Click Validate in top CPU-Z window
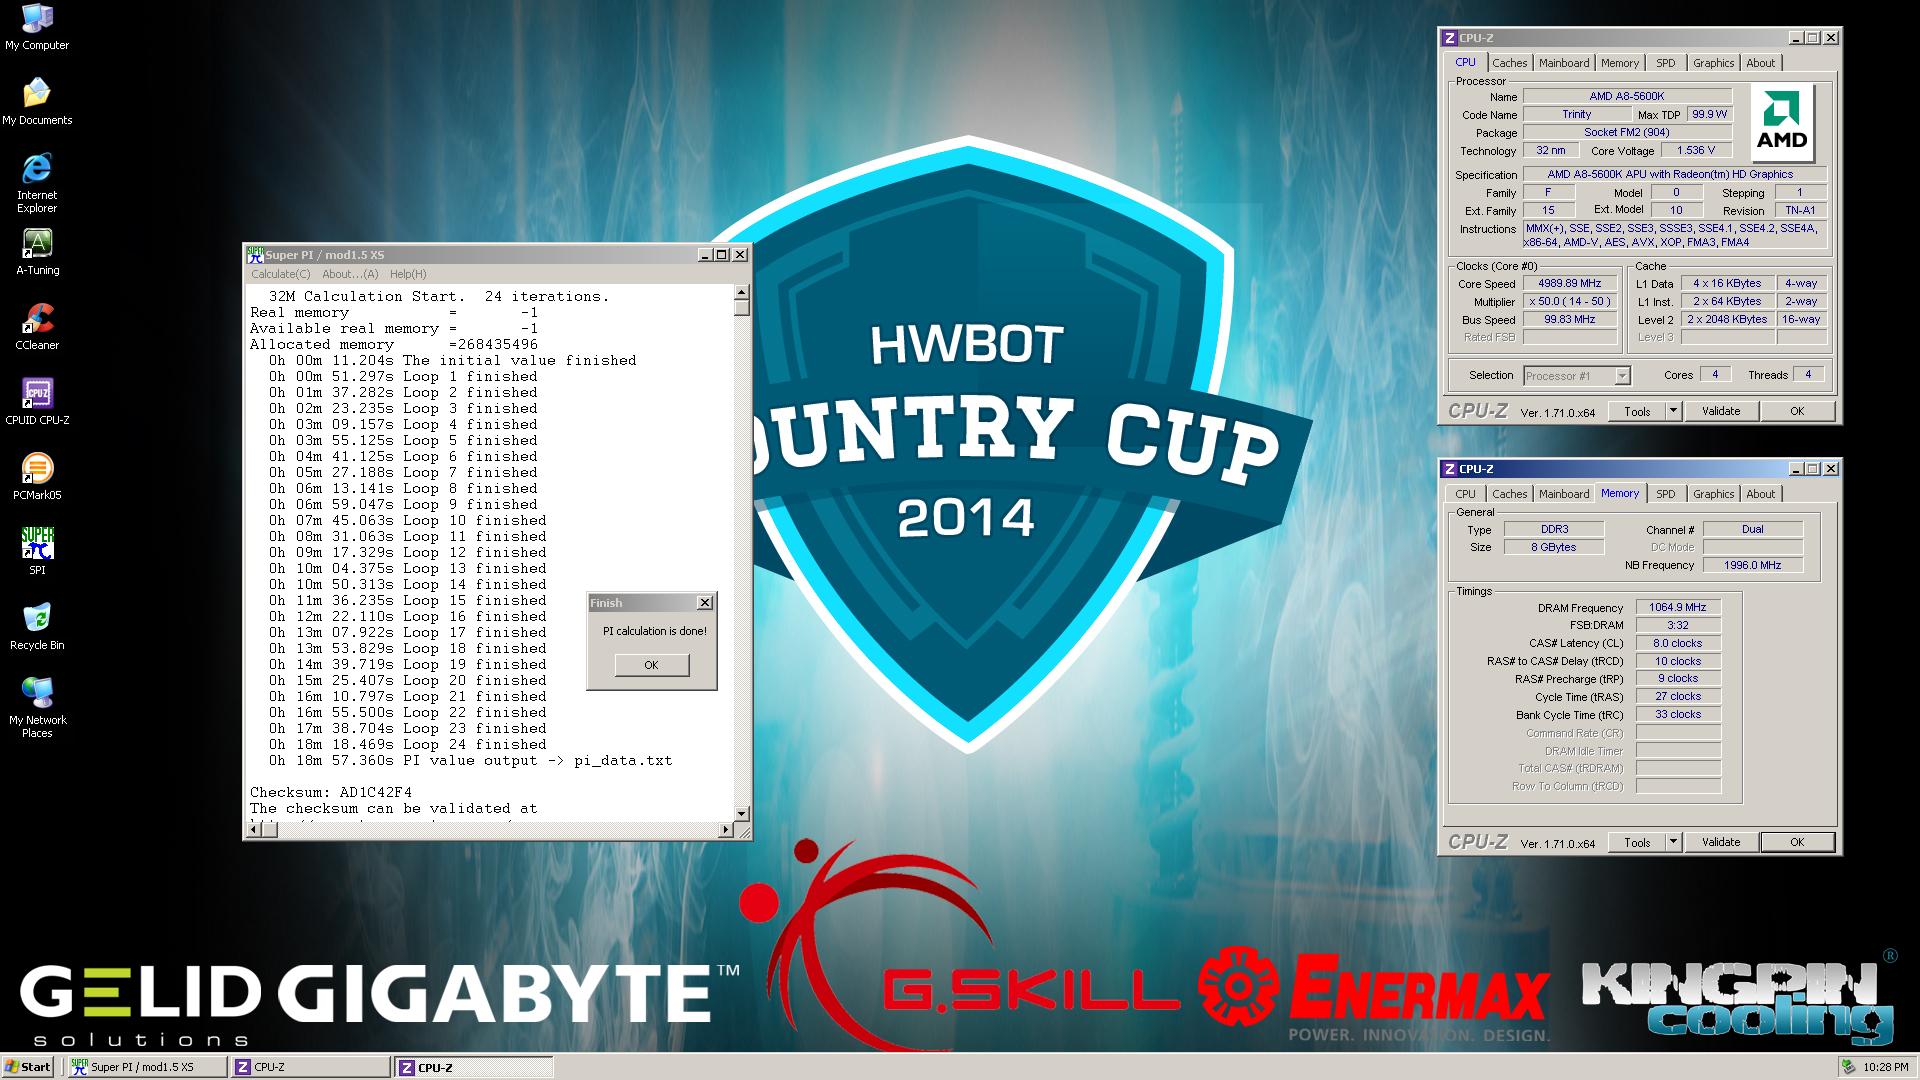The height and width of the screenshot is (1080, 1920). [1721, 411]
